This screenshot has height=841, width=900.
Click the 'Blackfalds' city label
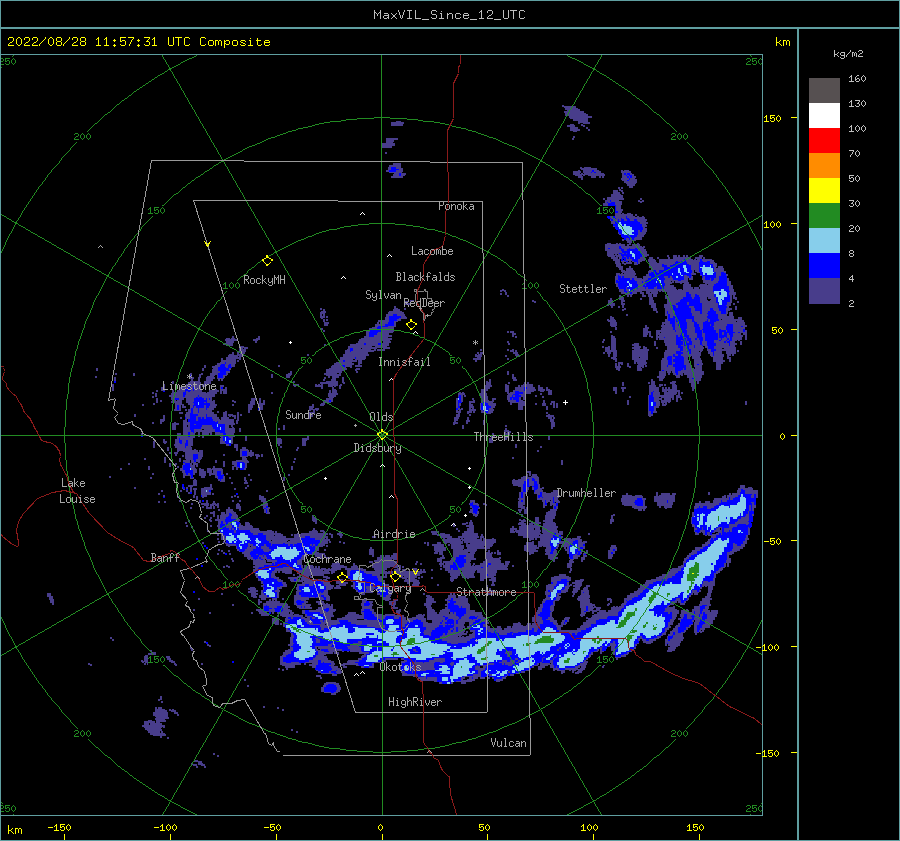tap(425, 277)
